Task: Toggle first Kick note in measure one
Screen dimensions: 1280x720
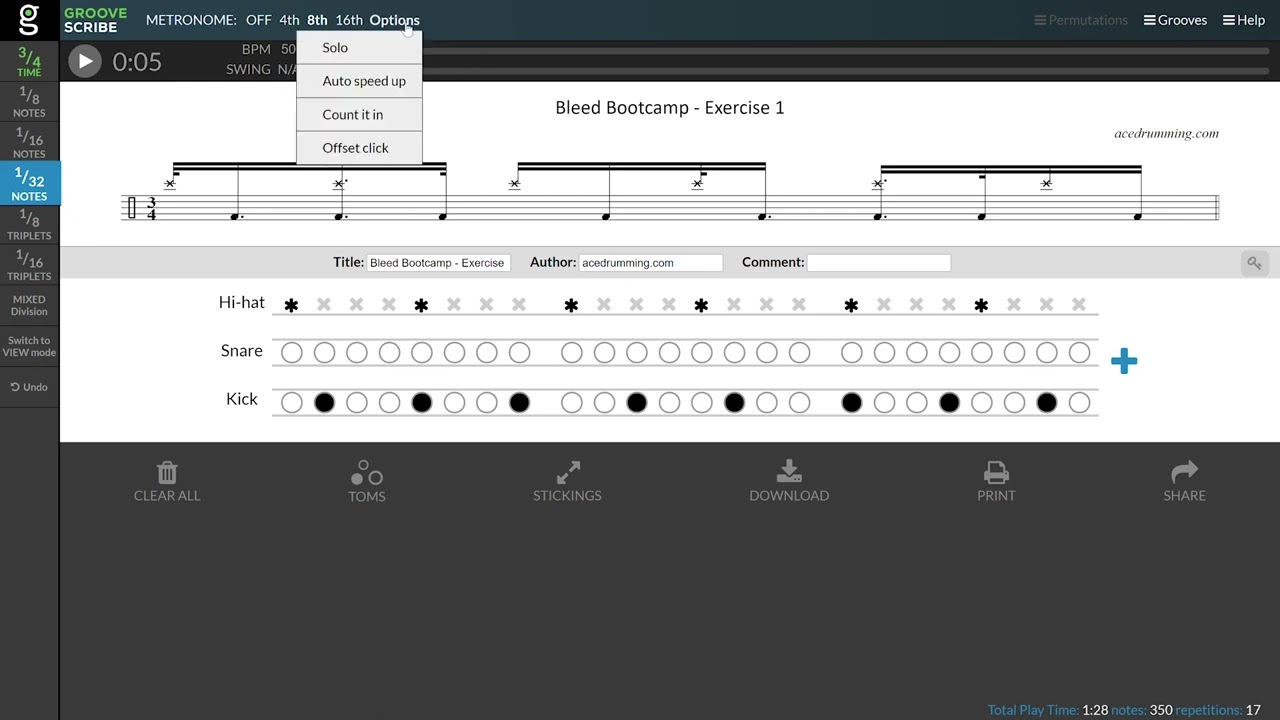Action: coord(291,402)
